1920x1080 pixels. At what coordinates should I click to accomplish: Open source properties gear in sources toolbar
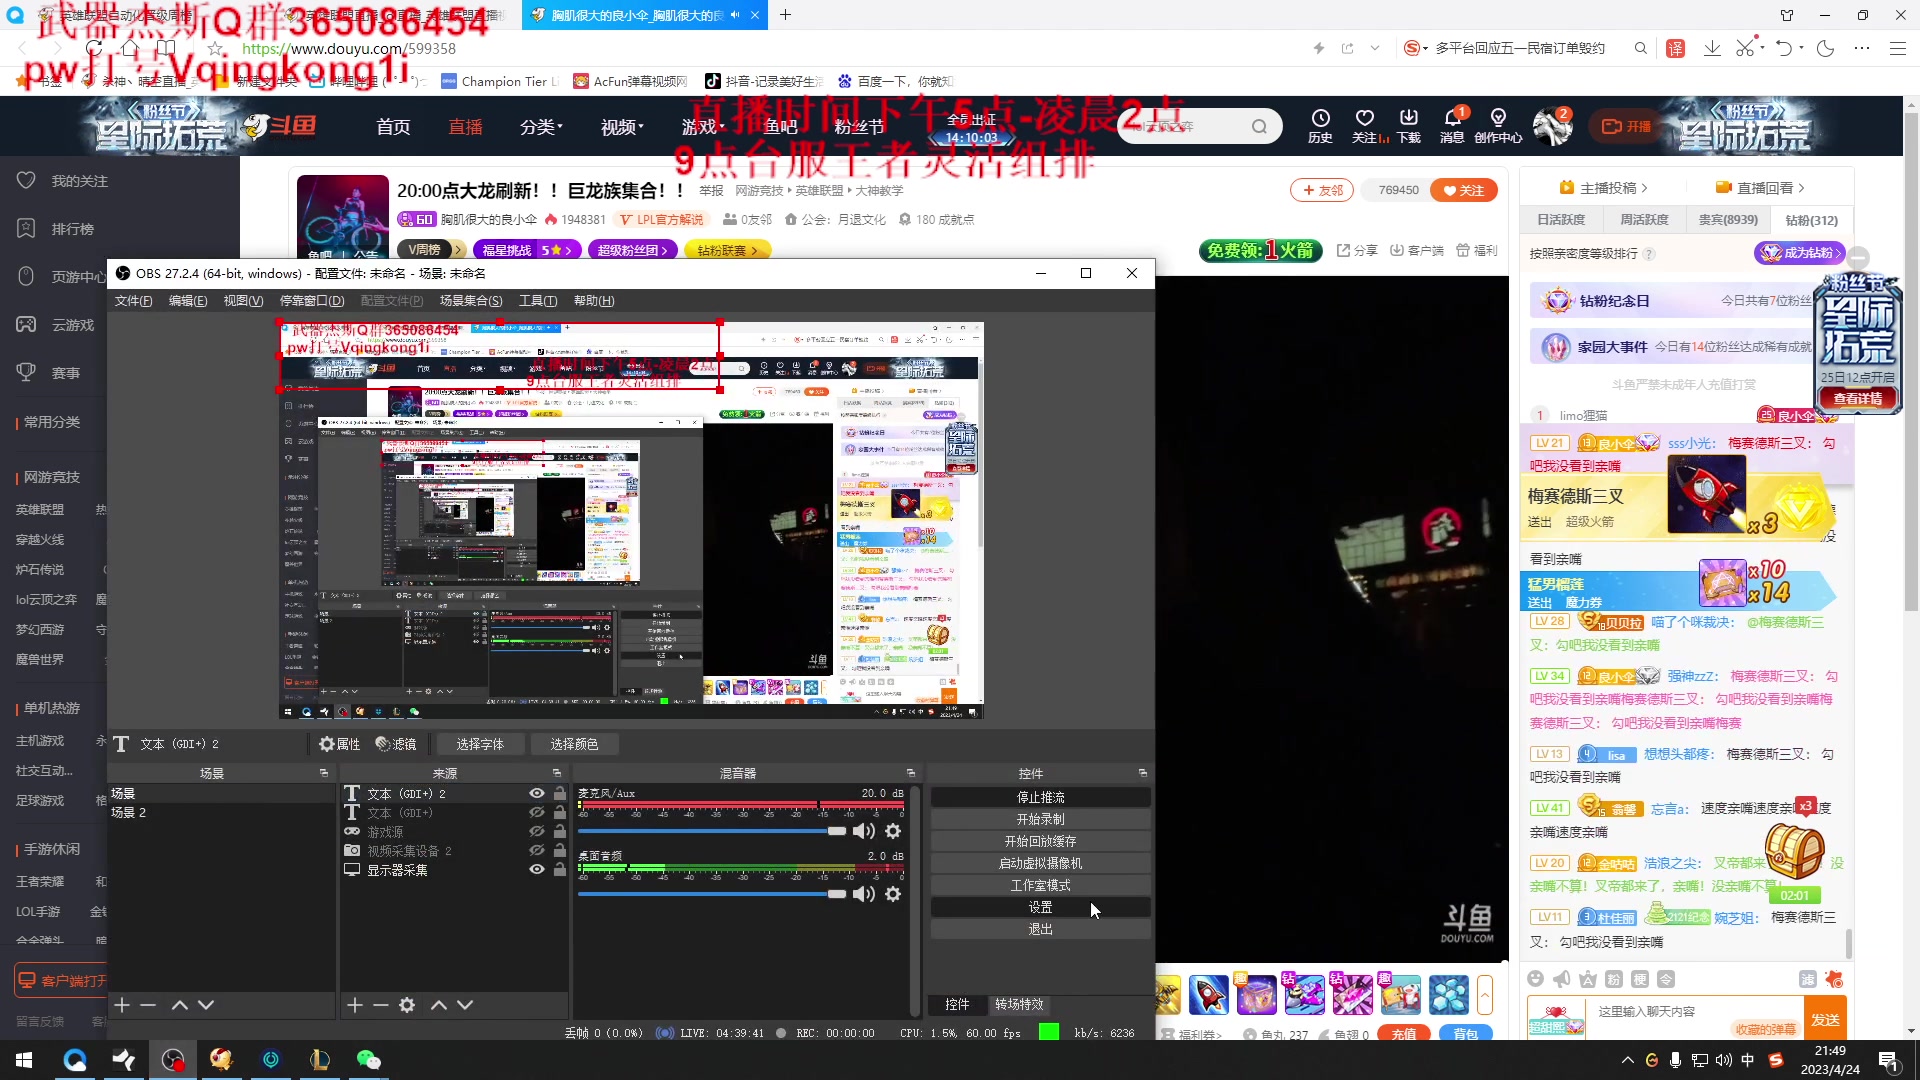pyautogui.click(x=407, y=1005)
